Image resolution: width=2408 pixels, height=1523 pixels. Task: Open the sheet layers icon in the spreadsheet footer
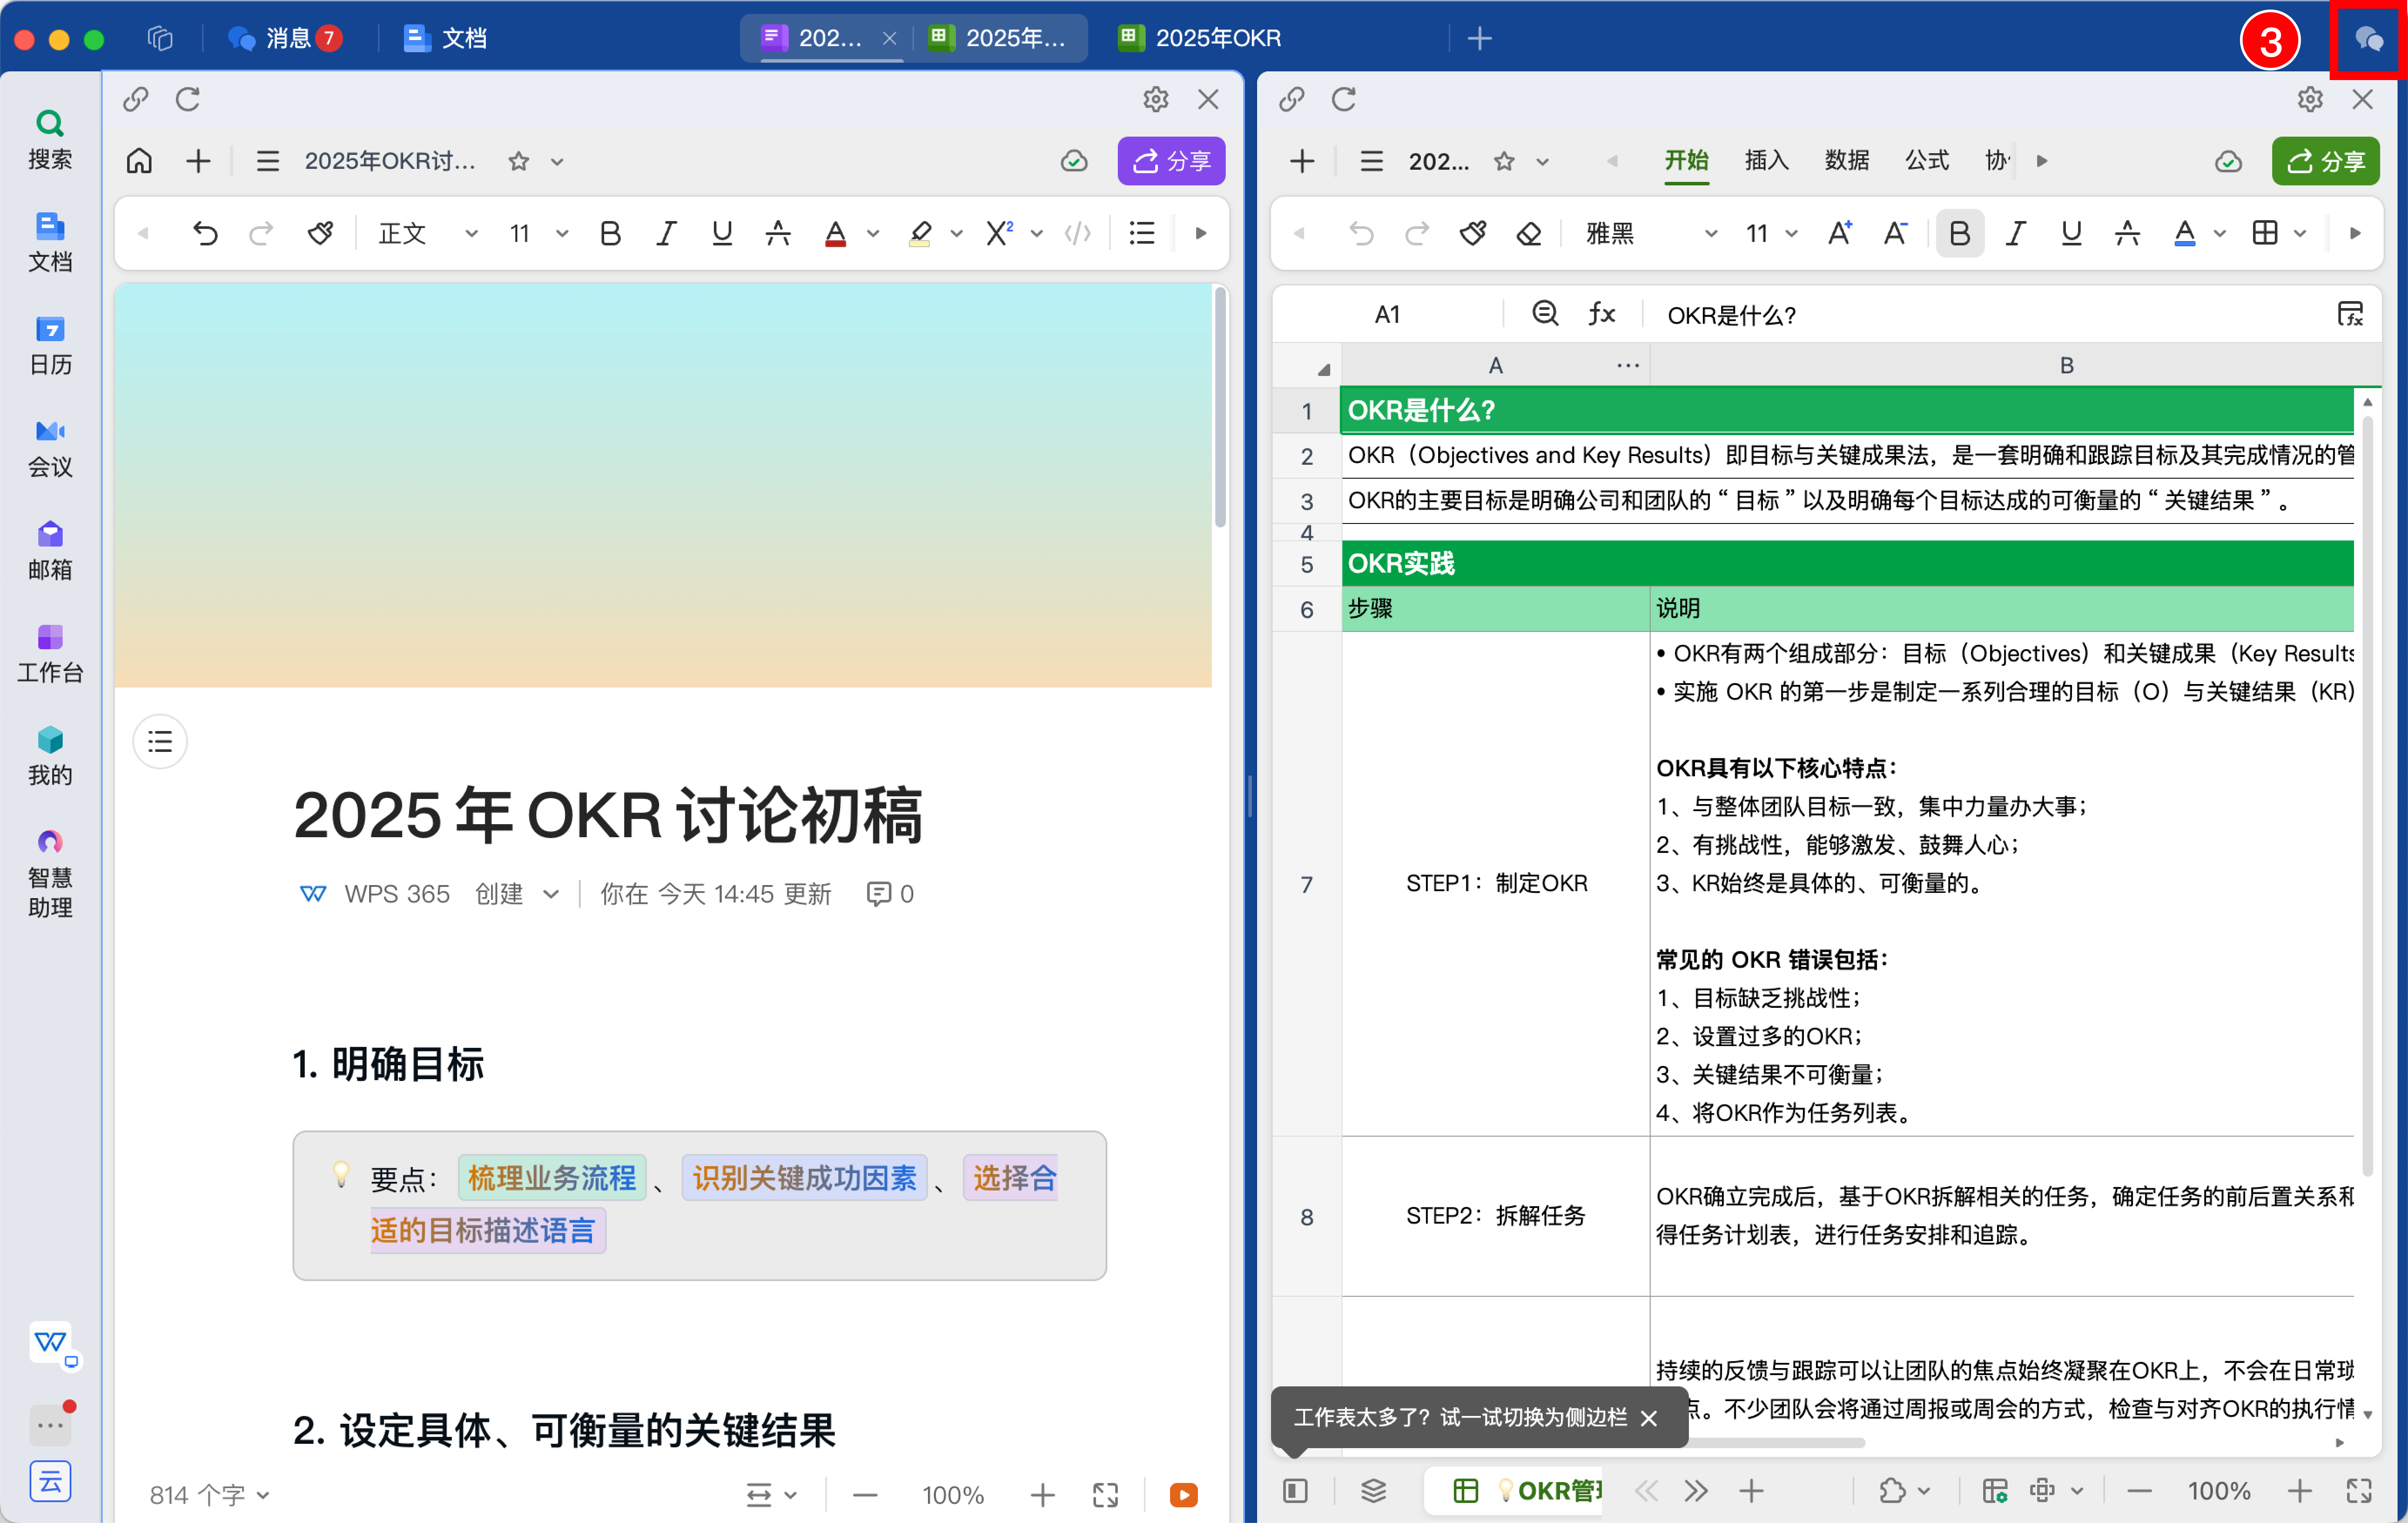1374,1491
